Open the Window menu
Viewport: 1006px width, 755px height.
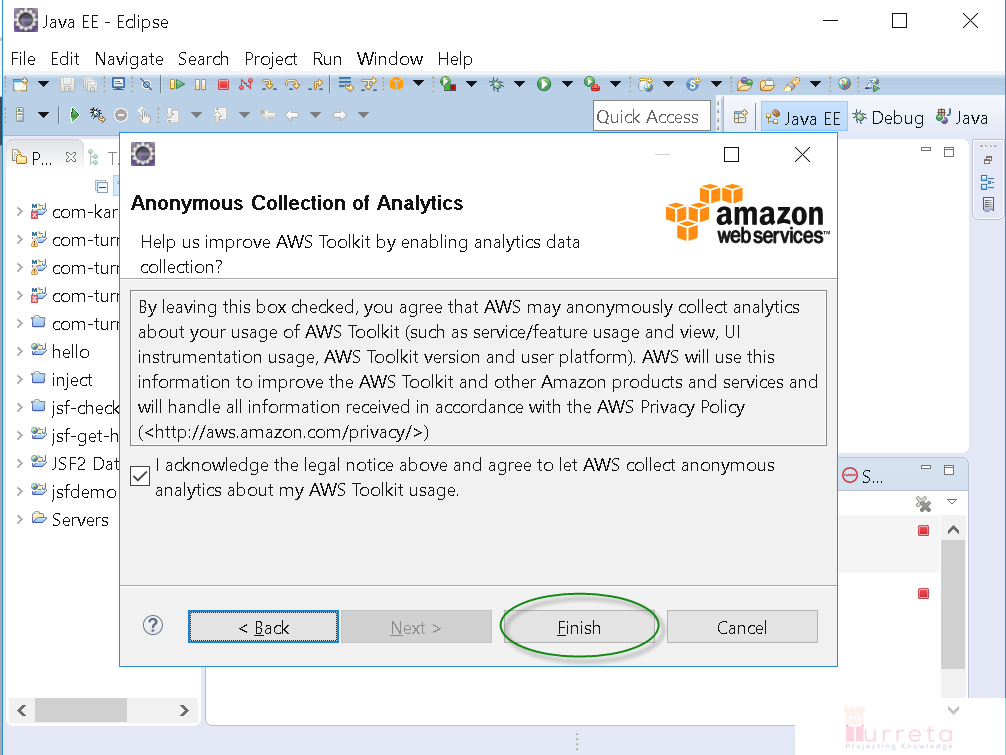(x=390, y=59)
